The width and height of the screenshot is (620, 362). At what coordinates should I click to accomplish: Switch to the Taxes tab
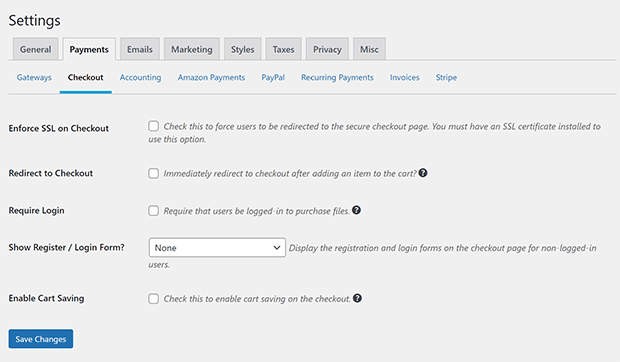click(284, 49)
